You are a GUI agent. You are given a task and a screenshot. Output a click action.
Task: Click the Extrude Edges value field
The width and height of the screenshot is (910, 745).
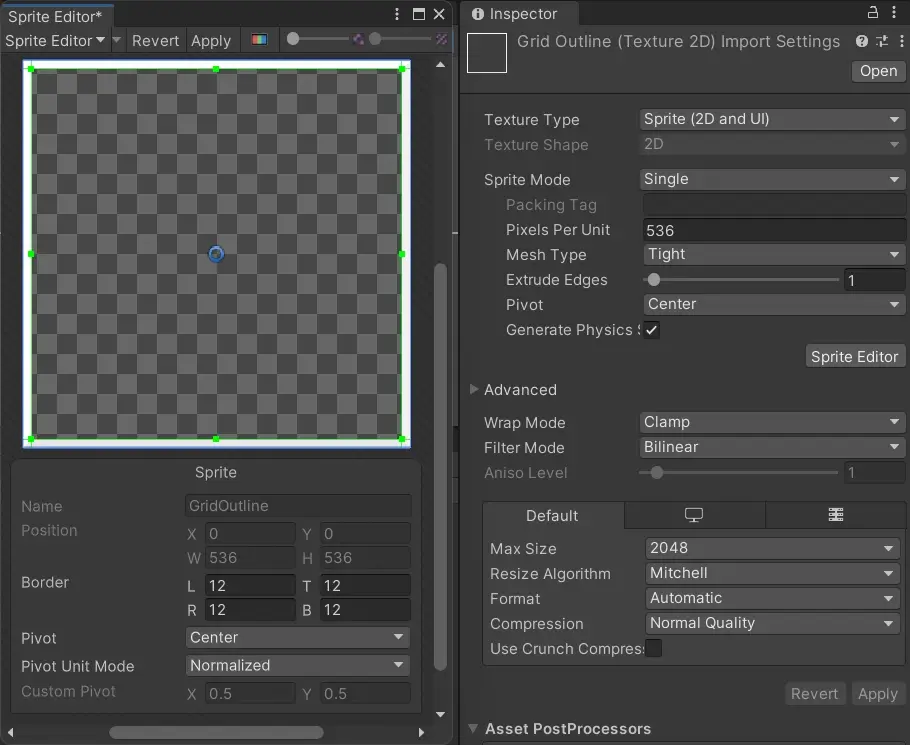pos(873,280)
